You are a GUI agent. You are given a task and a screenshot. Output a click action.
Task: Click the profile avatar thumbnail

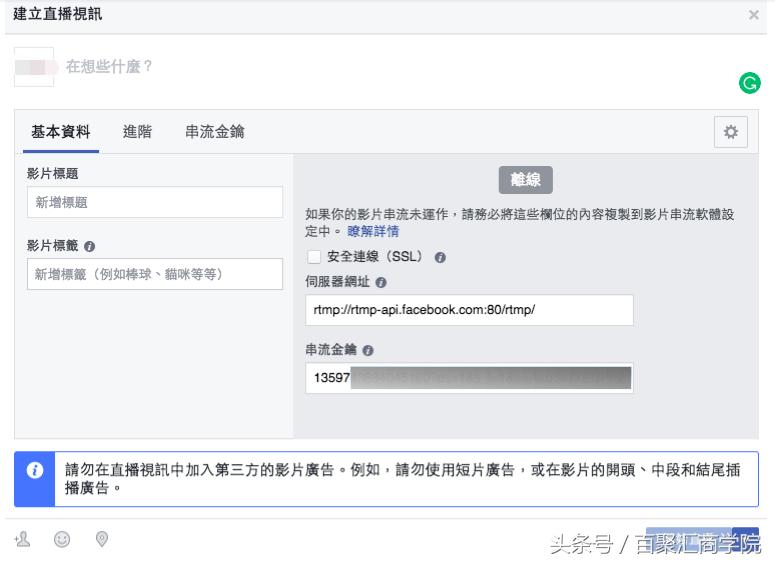coord(34,67)
